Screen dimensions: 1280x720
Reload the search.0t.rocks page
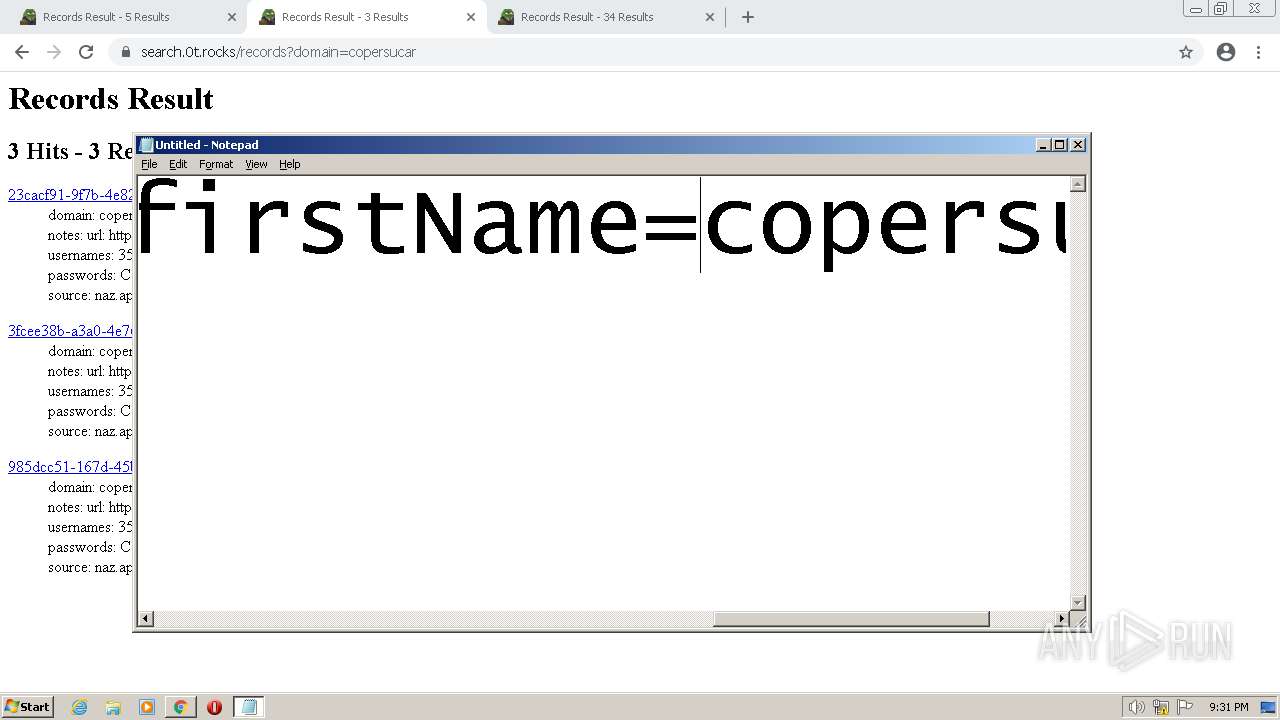point(86,52)
